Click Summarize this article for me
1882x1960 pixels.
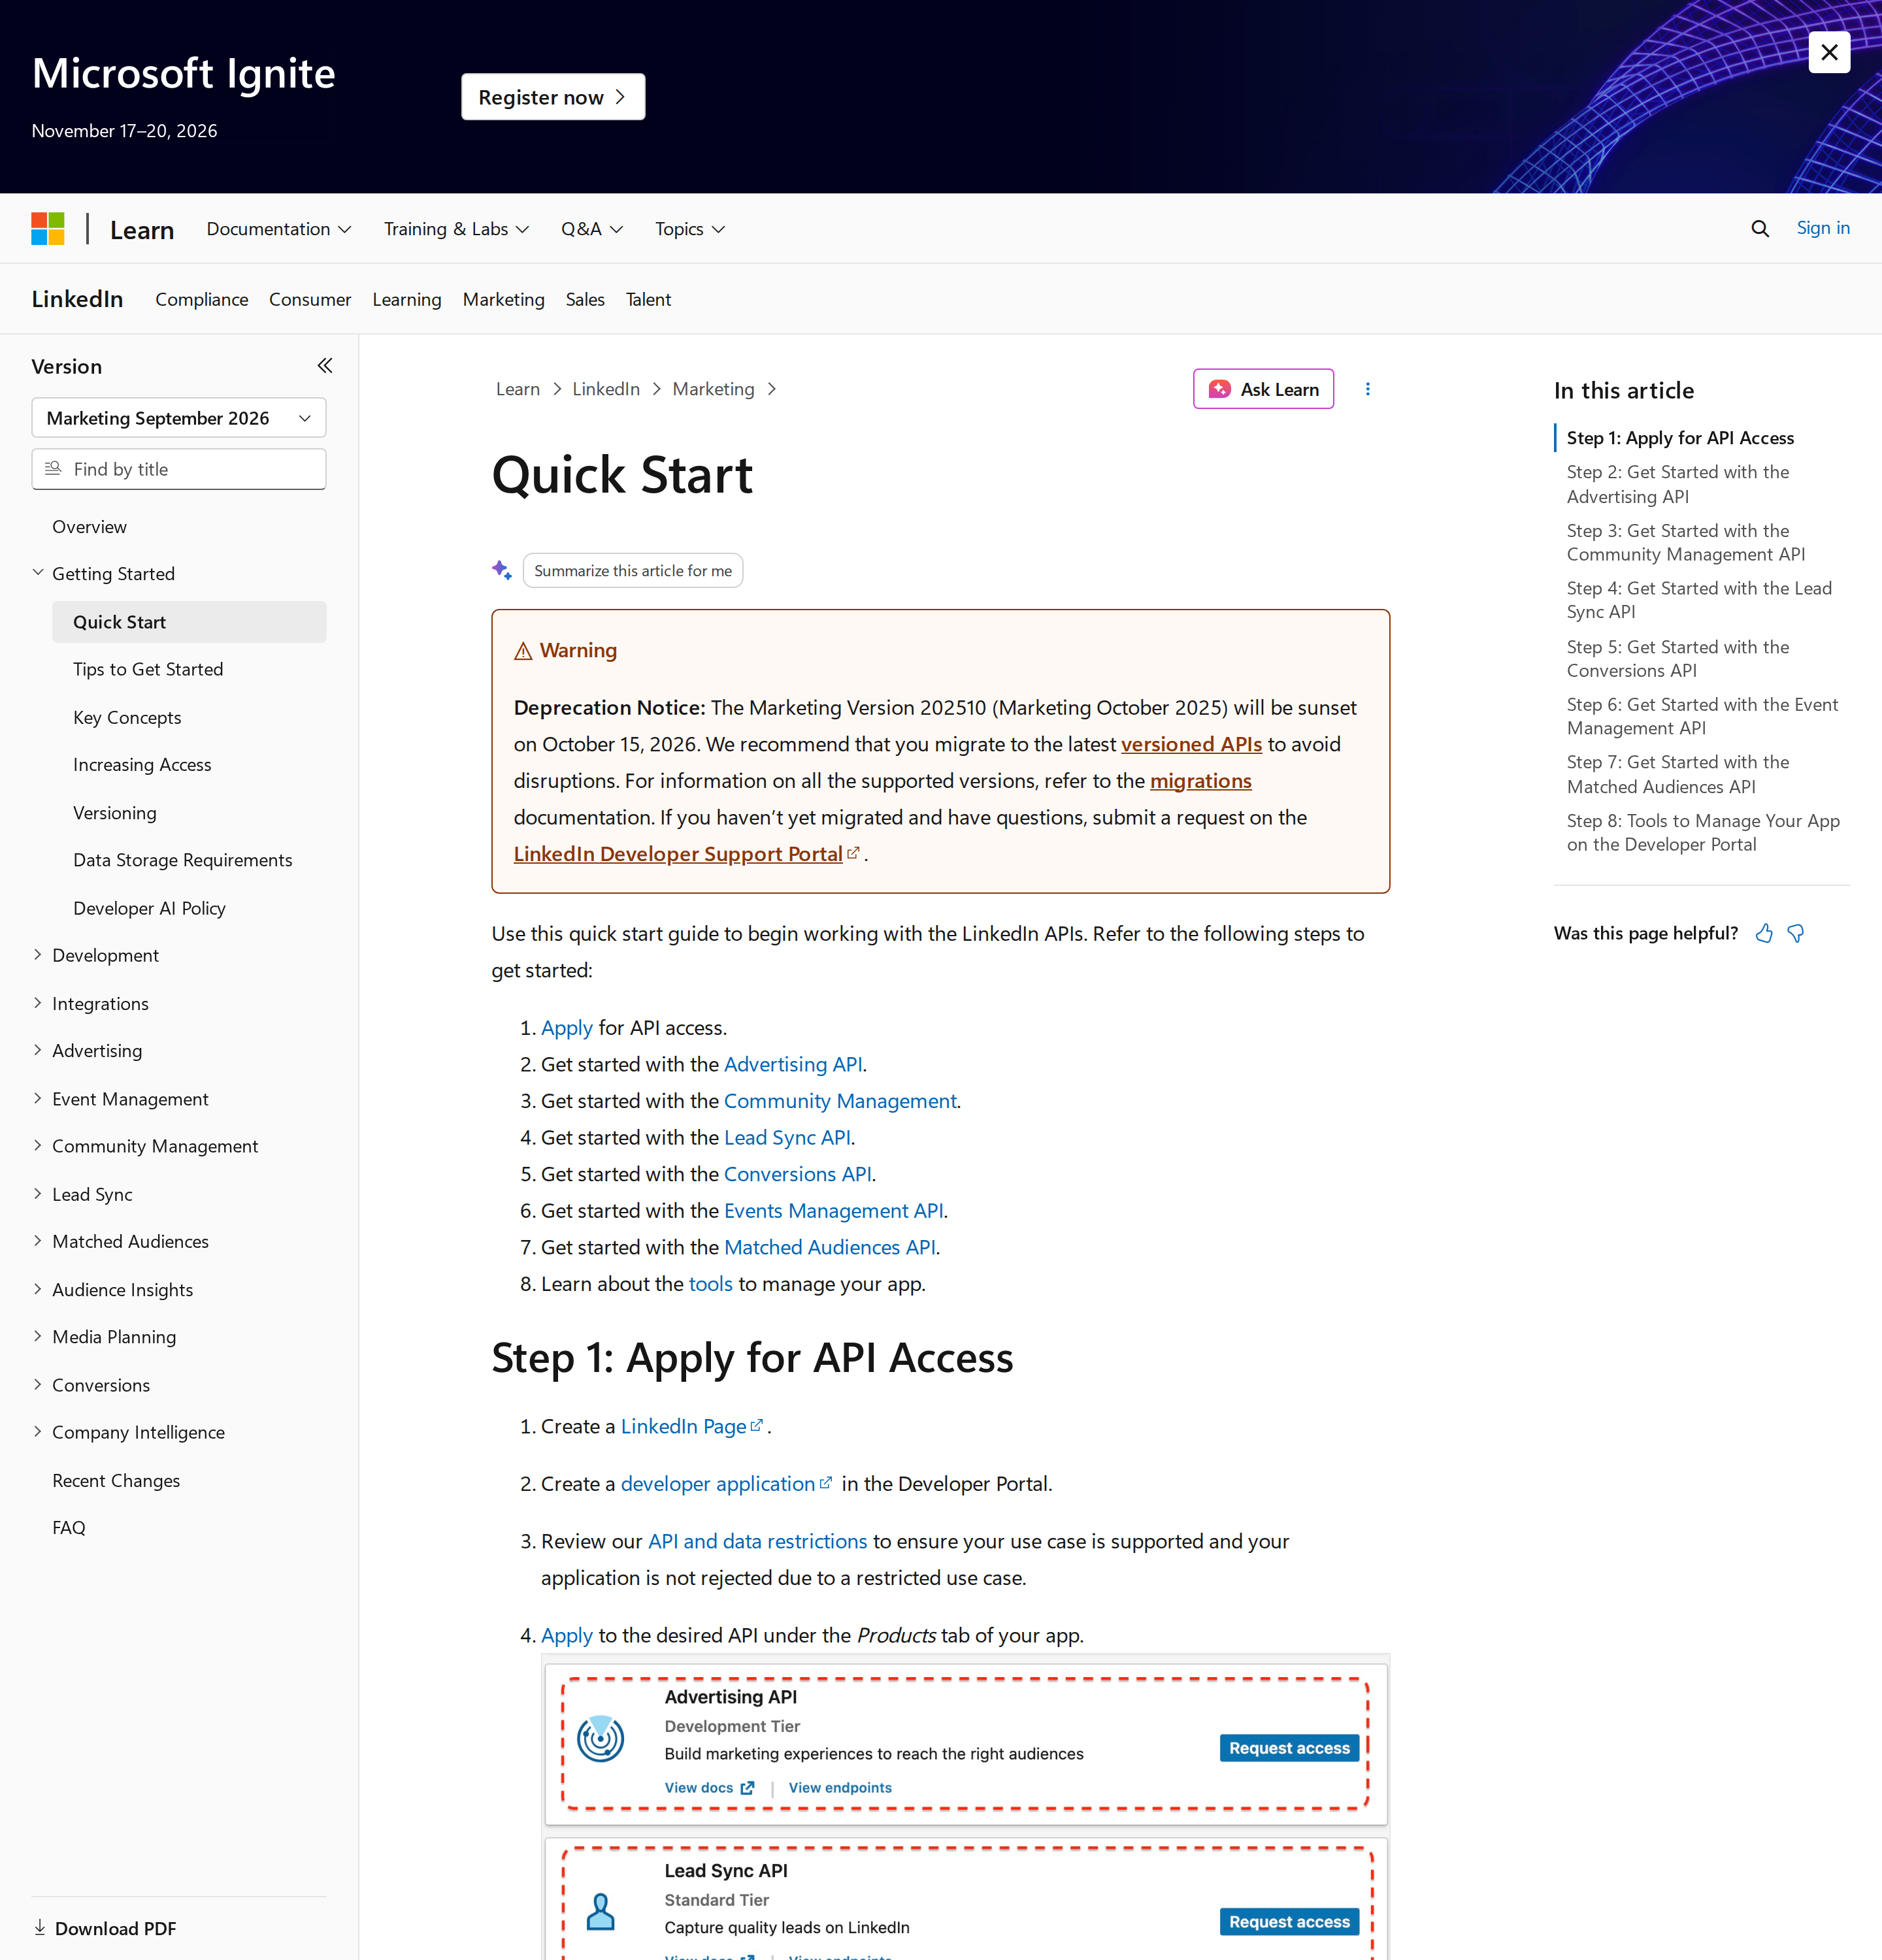click(x=633, y=570)
